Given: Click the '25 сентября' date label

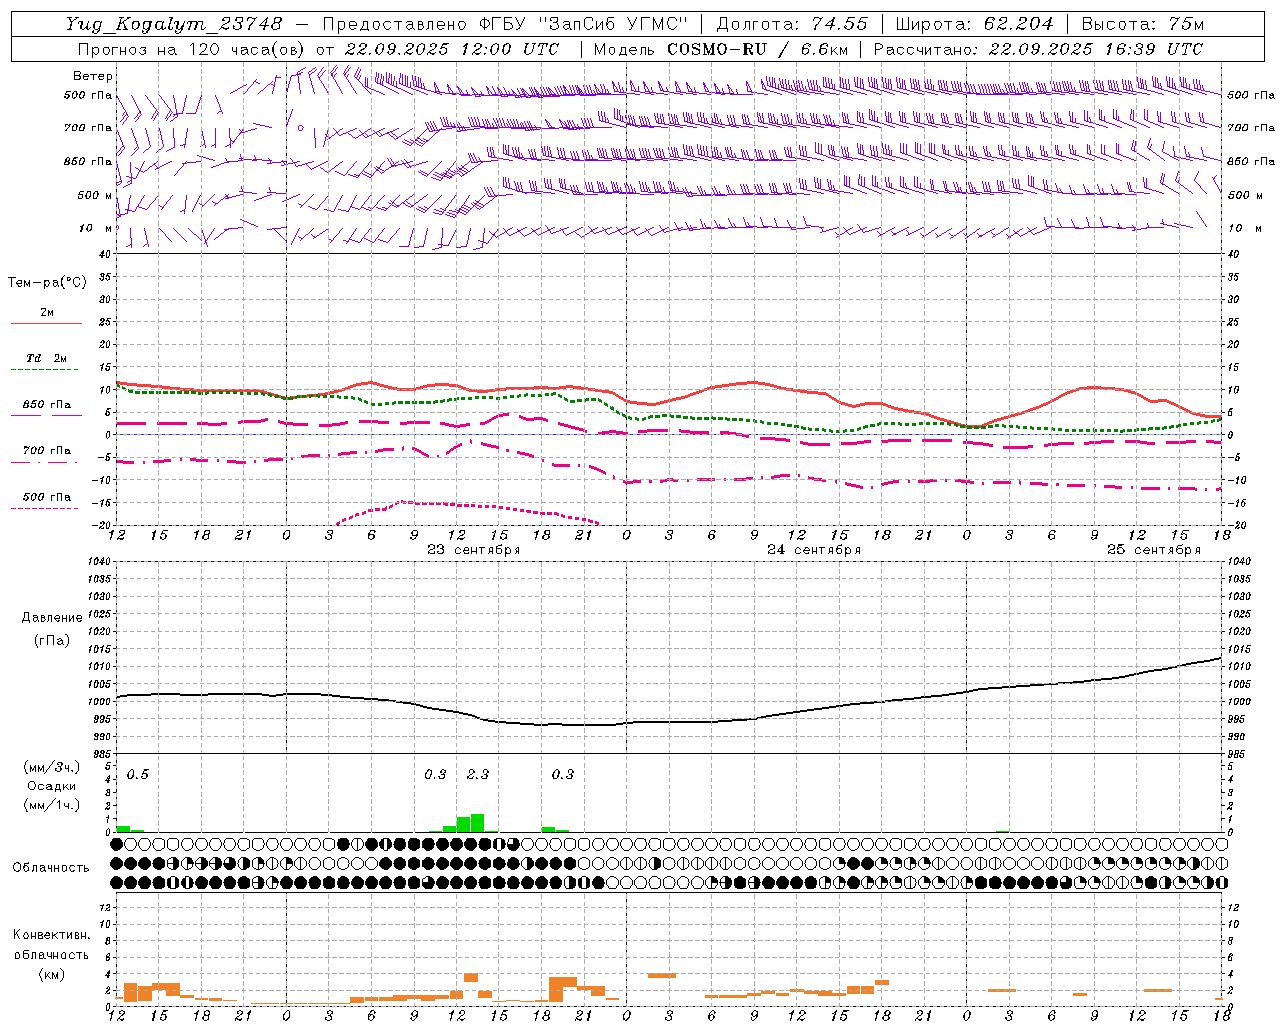Looking at the screenshot, I should pyautogui.click(x=1154, y=550).
